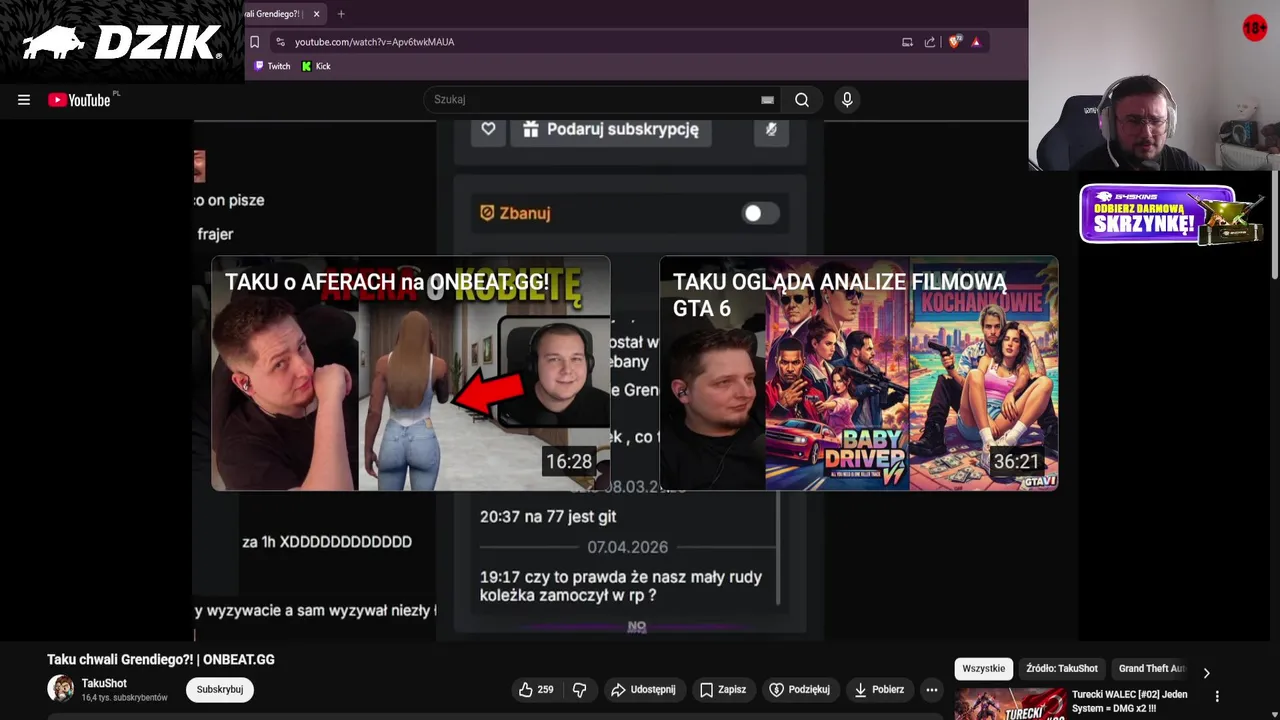Select the Źródło: TakuShot filter chip
The width and height of the screenshot is (1280, 720).
(x=1062, y=669)
